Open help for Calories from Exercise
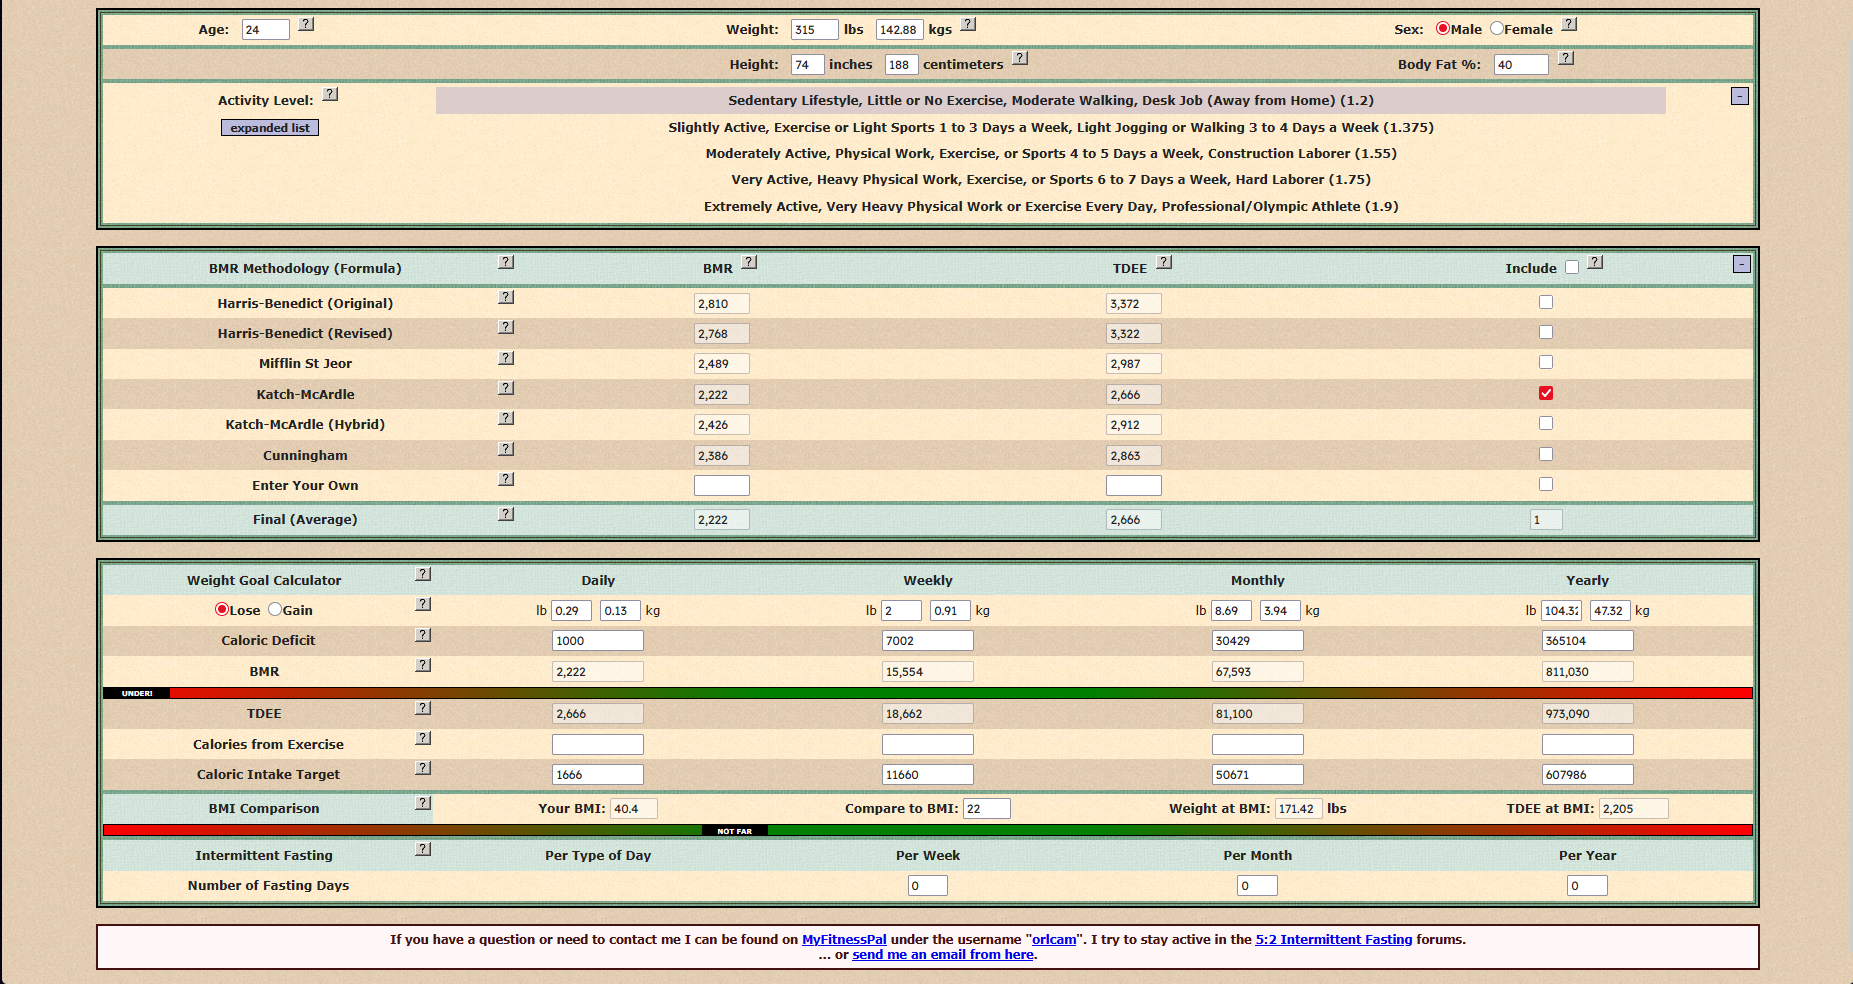The height and width of the screenshot is (984, 1853). pos(424,738)
